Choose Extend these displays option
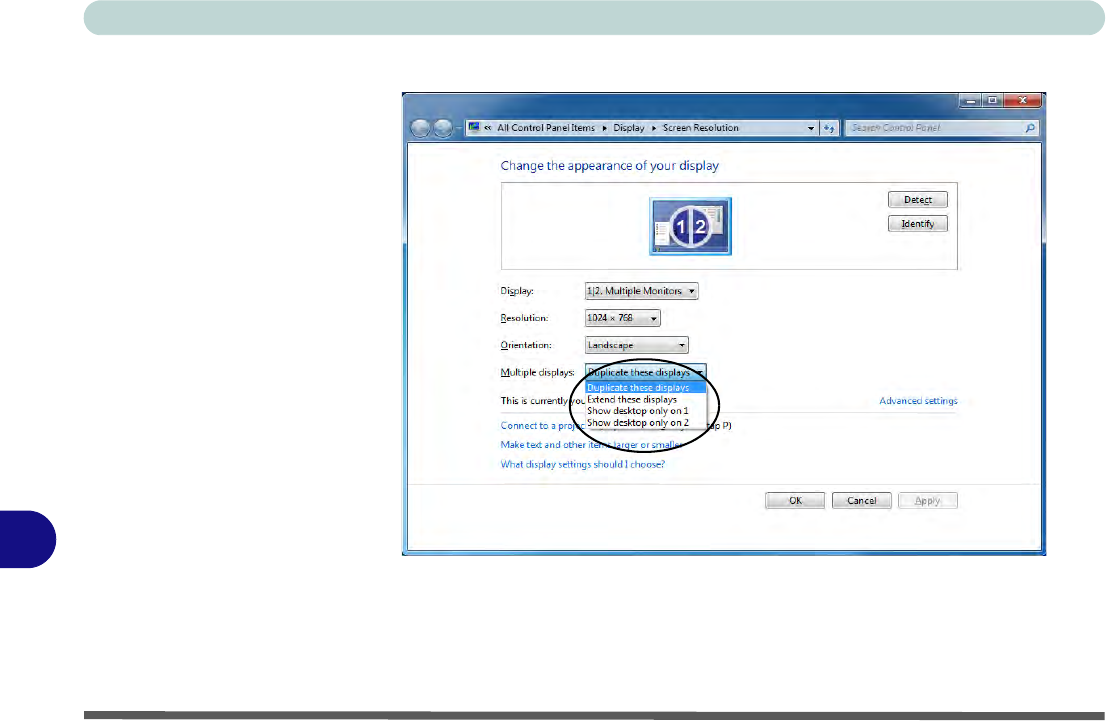1106x721 pixels. pos(632,399)
